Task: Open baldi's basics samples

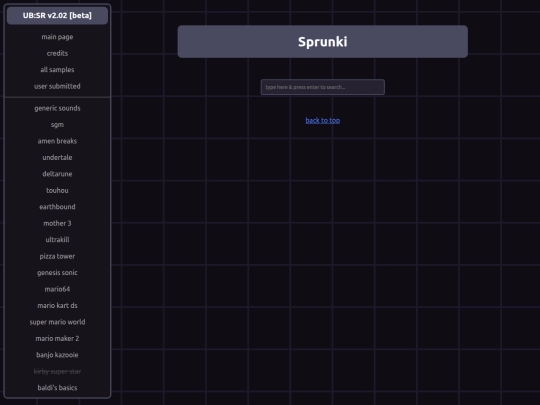Action: [x=57, y=388]
